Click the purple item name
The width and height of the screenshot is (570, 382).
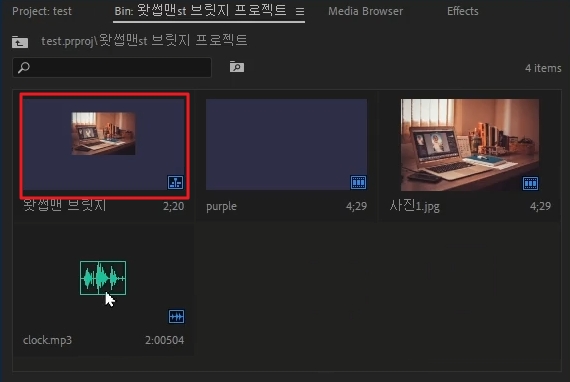(x=221, y=206)
